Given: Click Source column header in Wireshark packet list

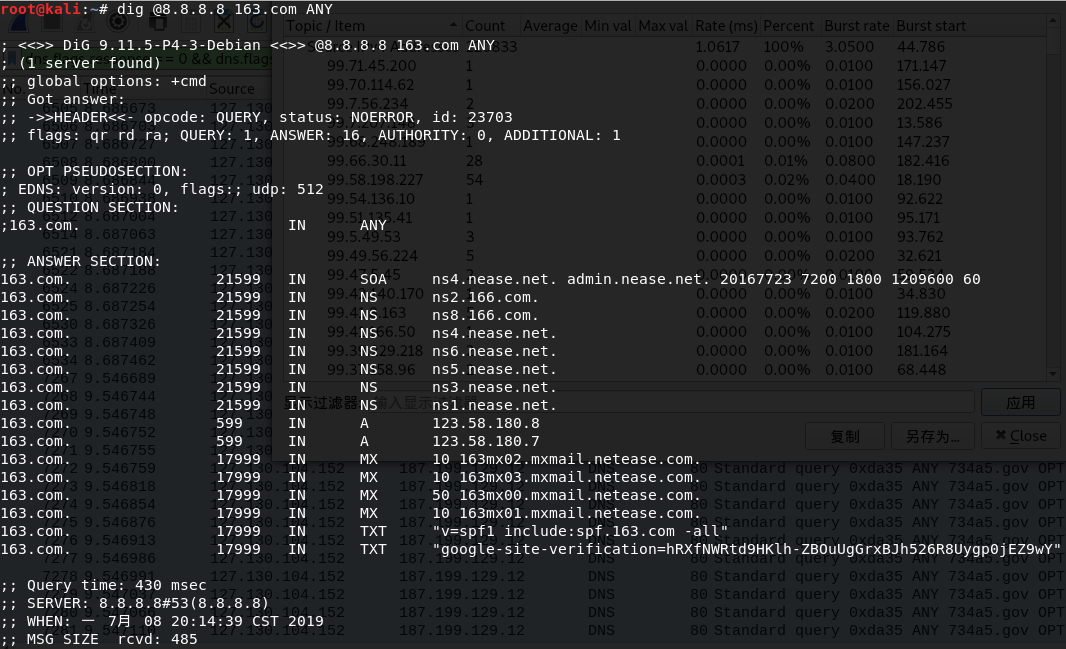Looking at the screenshot, I should coord(231,89).
